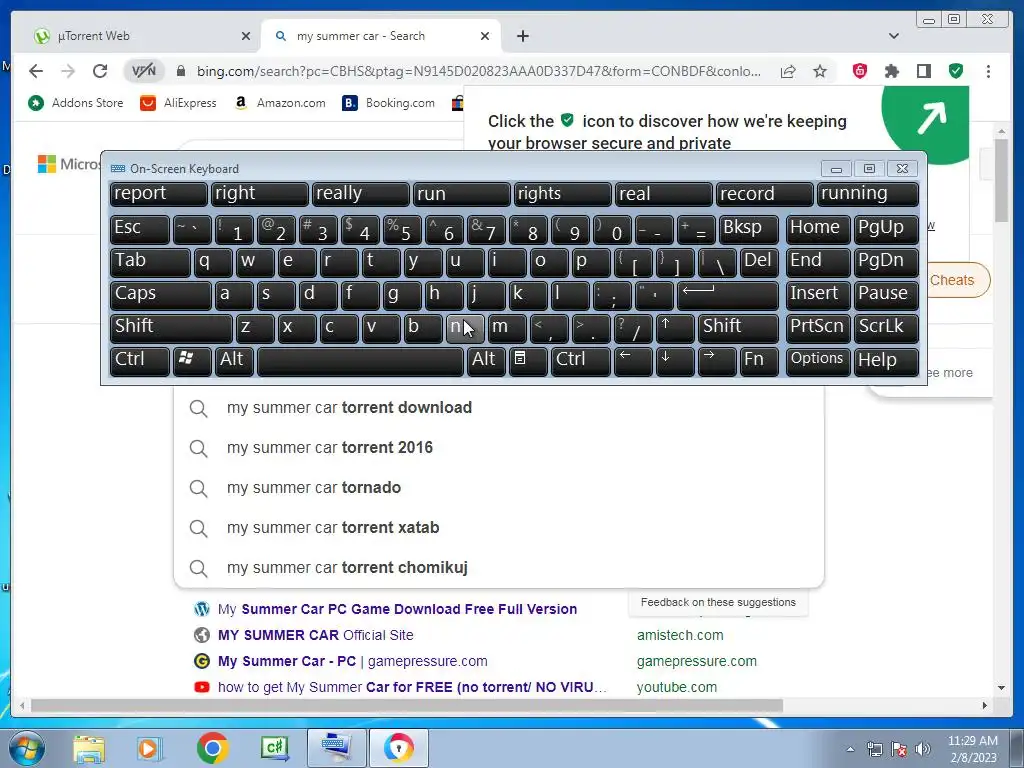Open a new tab with plus button
Viewport: 1024px width, 768px height.
coord(522,36)
